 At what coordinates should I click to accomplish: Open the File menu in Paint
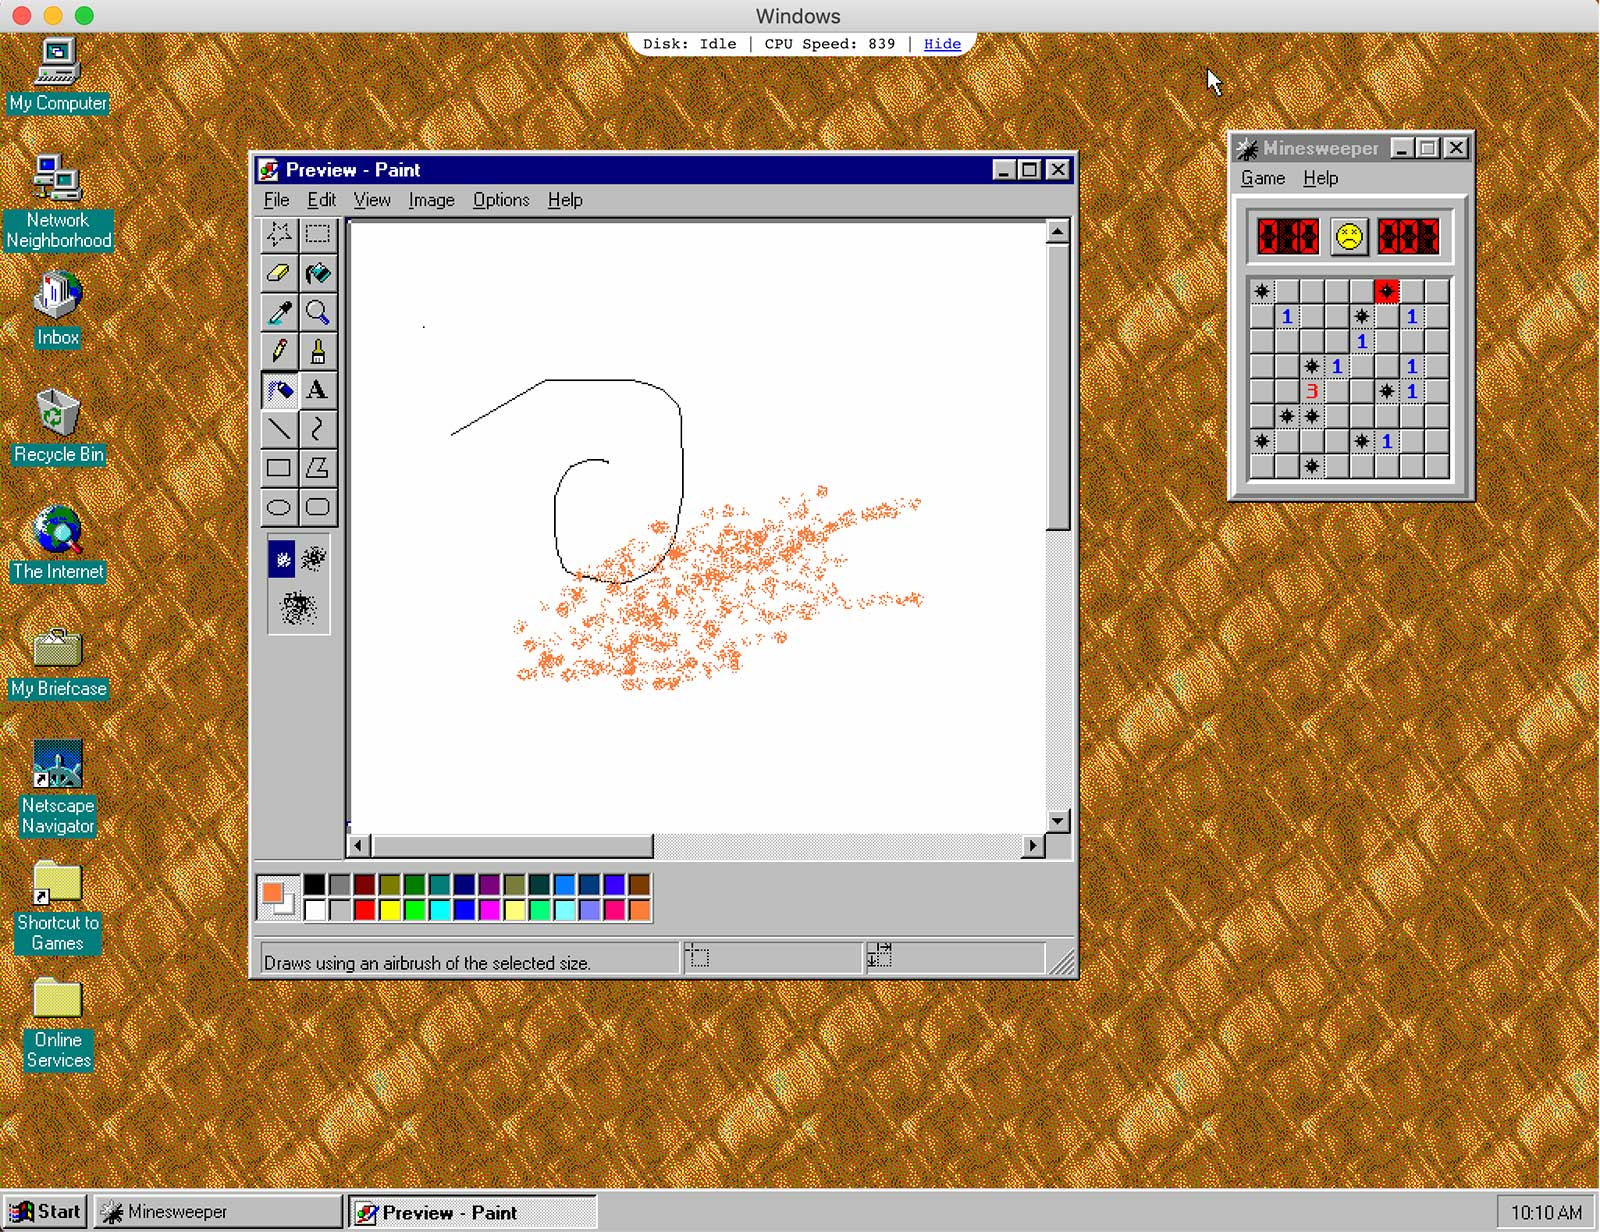pyautogui.click(x=276, y=200)
